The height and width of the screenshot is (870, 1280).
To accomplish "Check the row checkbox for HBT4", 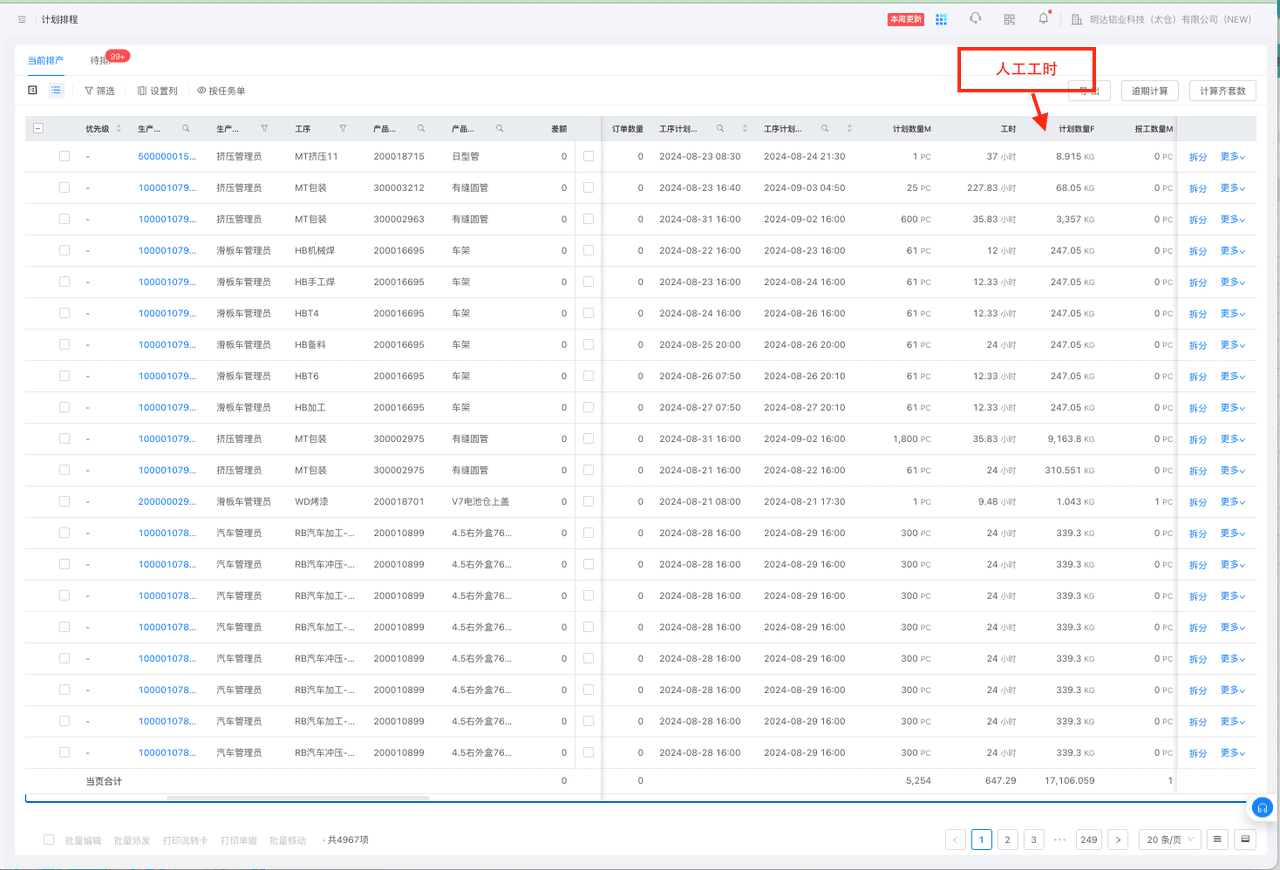I will 64,313.
